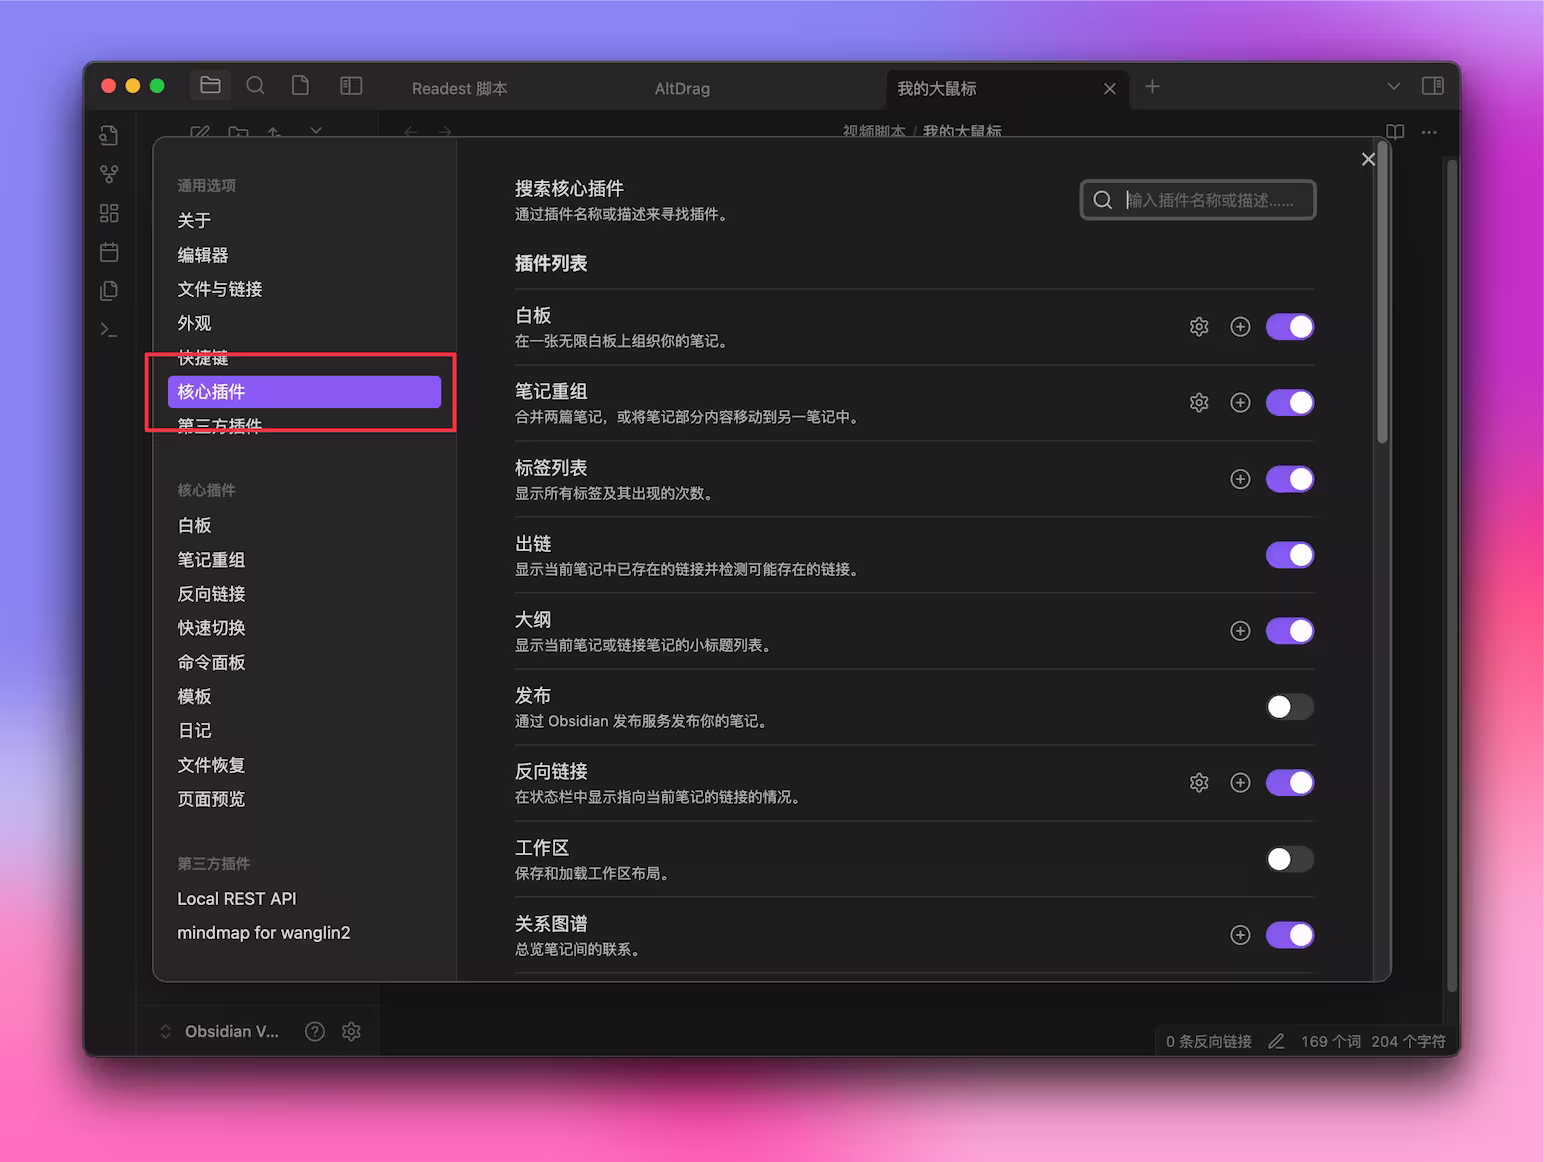1544x1162 pixels.
Task: Disable the 大纲 plugin toggle
Action: [x=1290, y=631]
